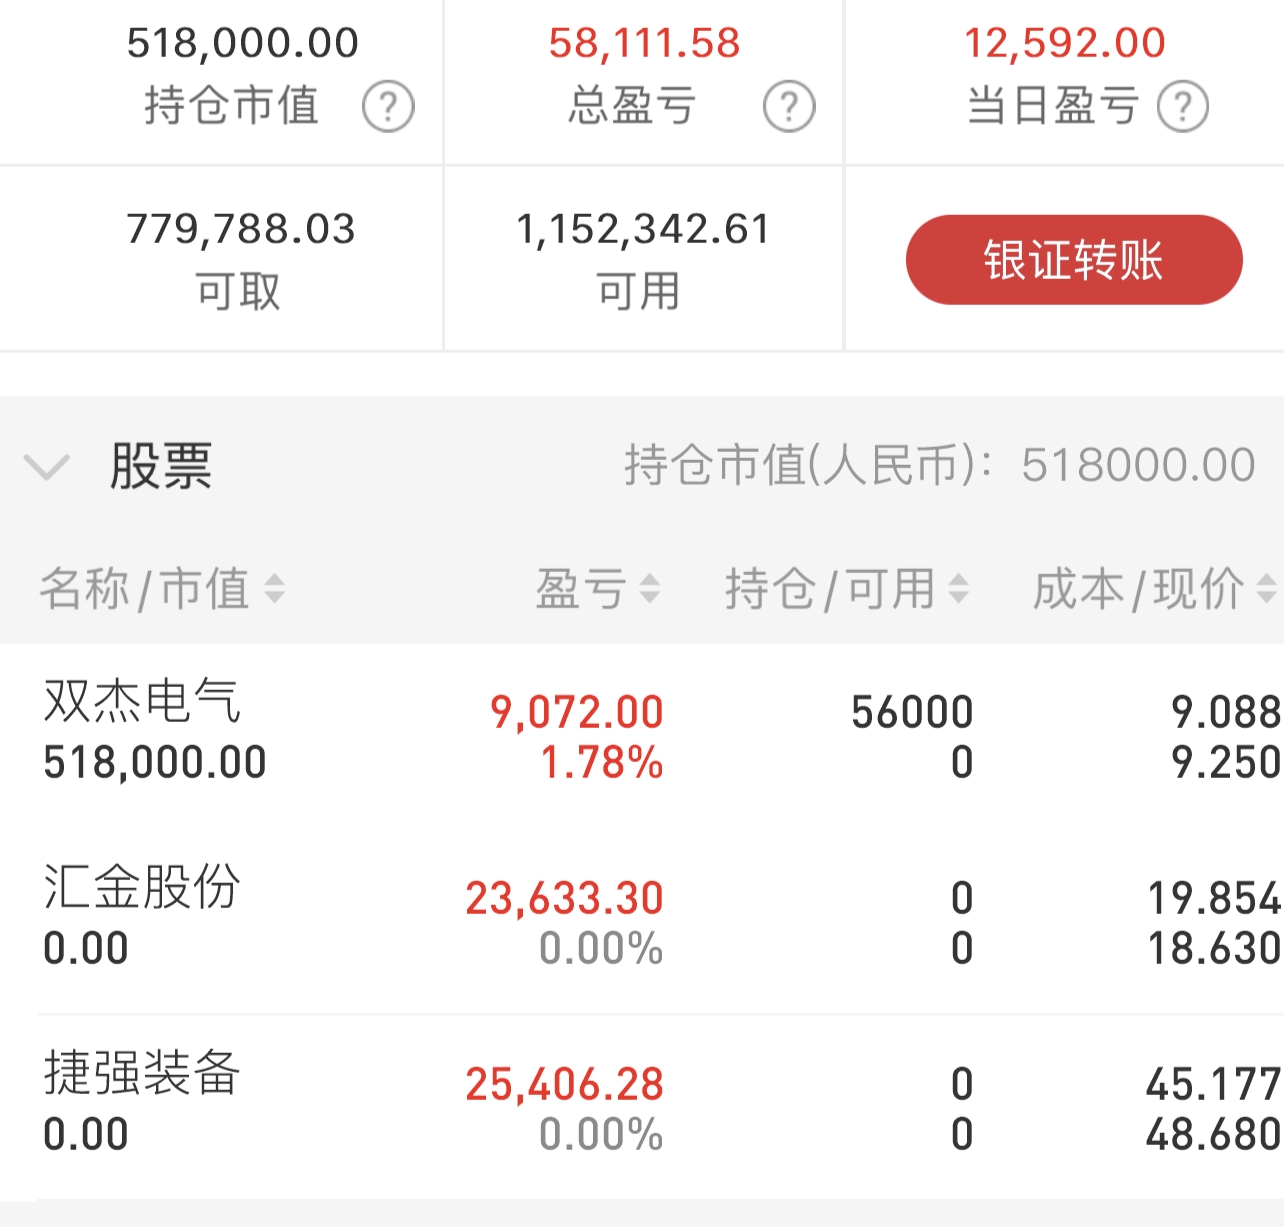Click help icon beside 持仓市值
The width and height of the screenshot is (1284, 1227).
coord(388,107)
